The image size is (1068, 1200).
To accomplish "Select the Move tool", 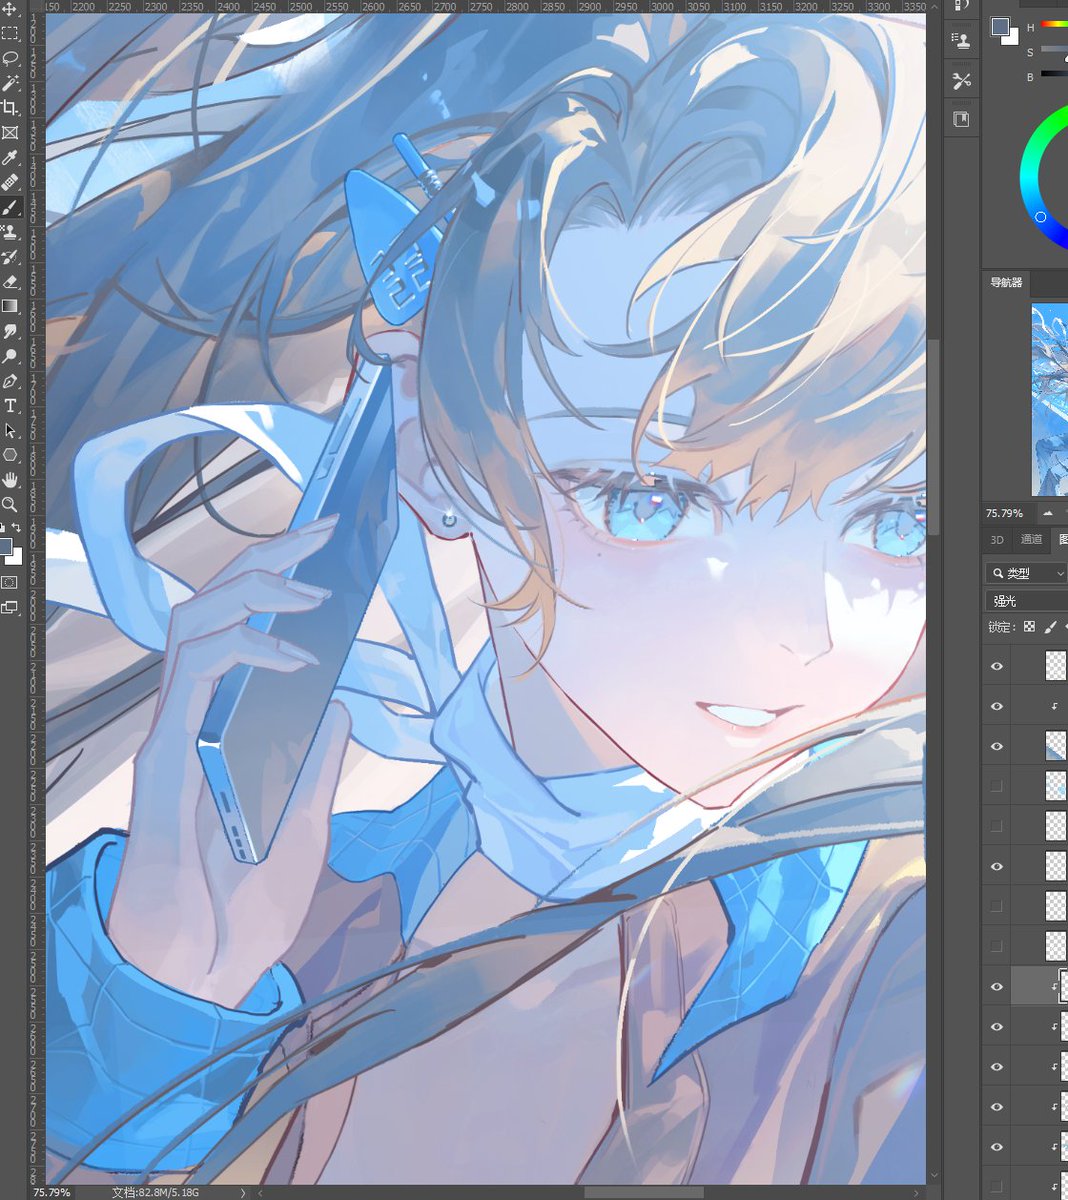I will point(11,10).
